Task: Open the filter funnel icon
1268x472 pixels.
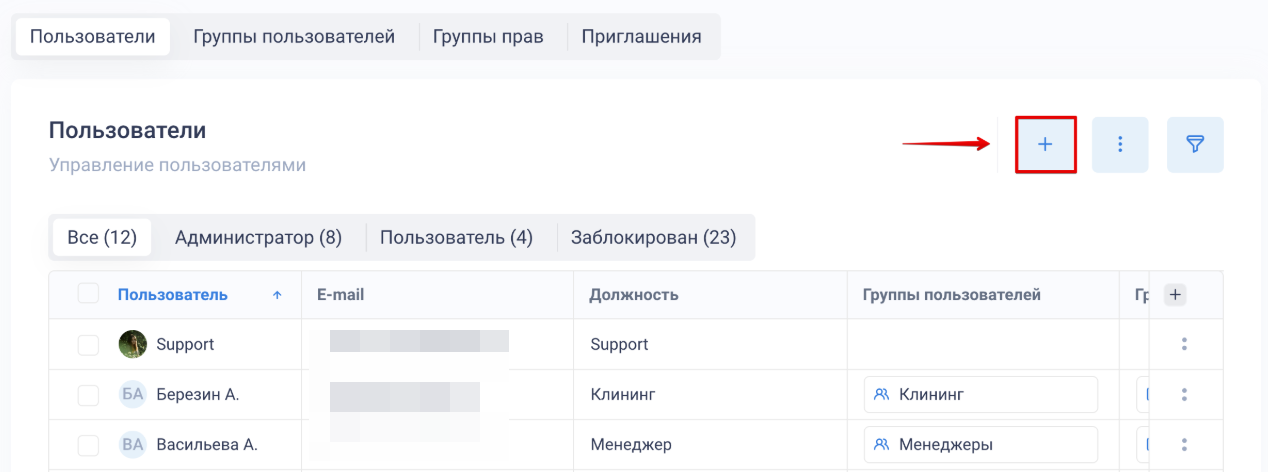Action: (1195, 145)
